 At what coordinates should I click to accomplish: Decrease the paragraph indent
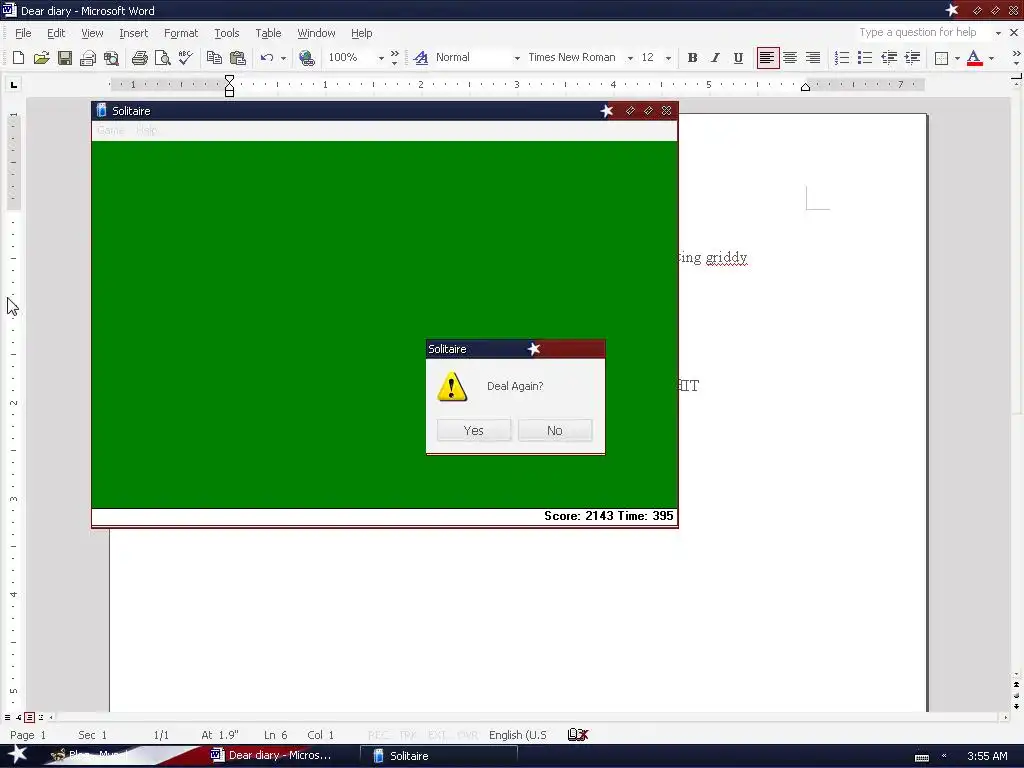889,58
